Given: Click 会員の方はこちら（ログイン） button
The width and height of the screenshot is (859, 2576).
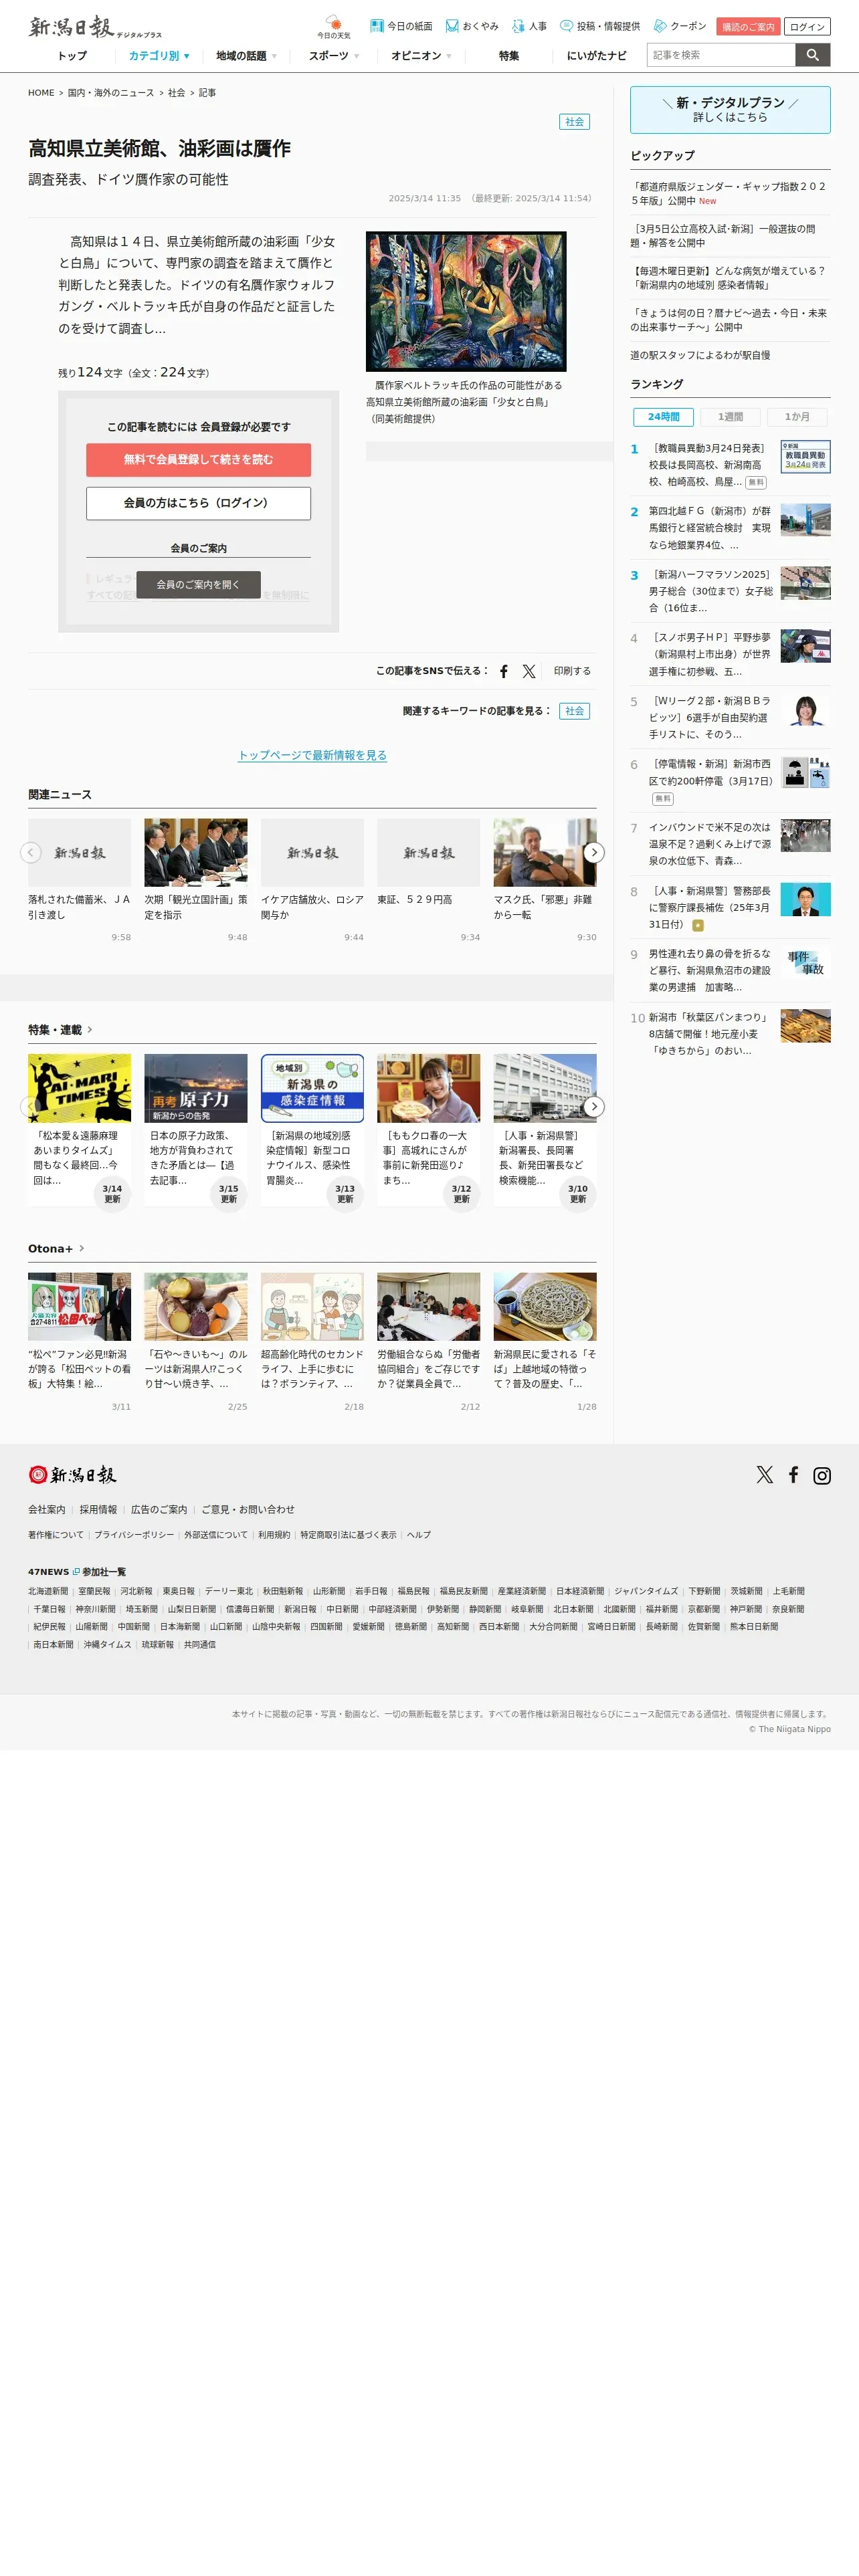Looking at the screenshot, I should click(x=198, y=503).
